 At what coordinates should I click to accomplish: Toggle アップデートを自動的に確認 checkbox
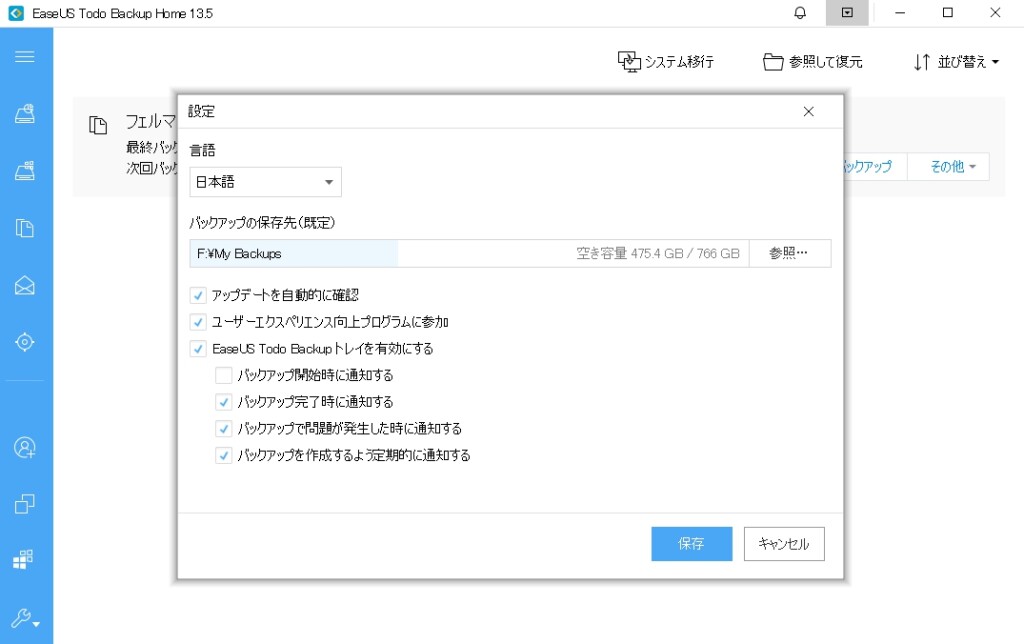(x=198, y=295)
